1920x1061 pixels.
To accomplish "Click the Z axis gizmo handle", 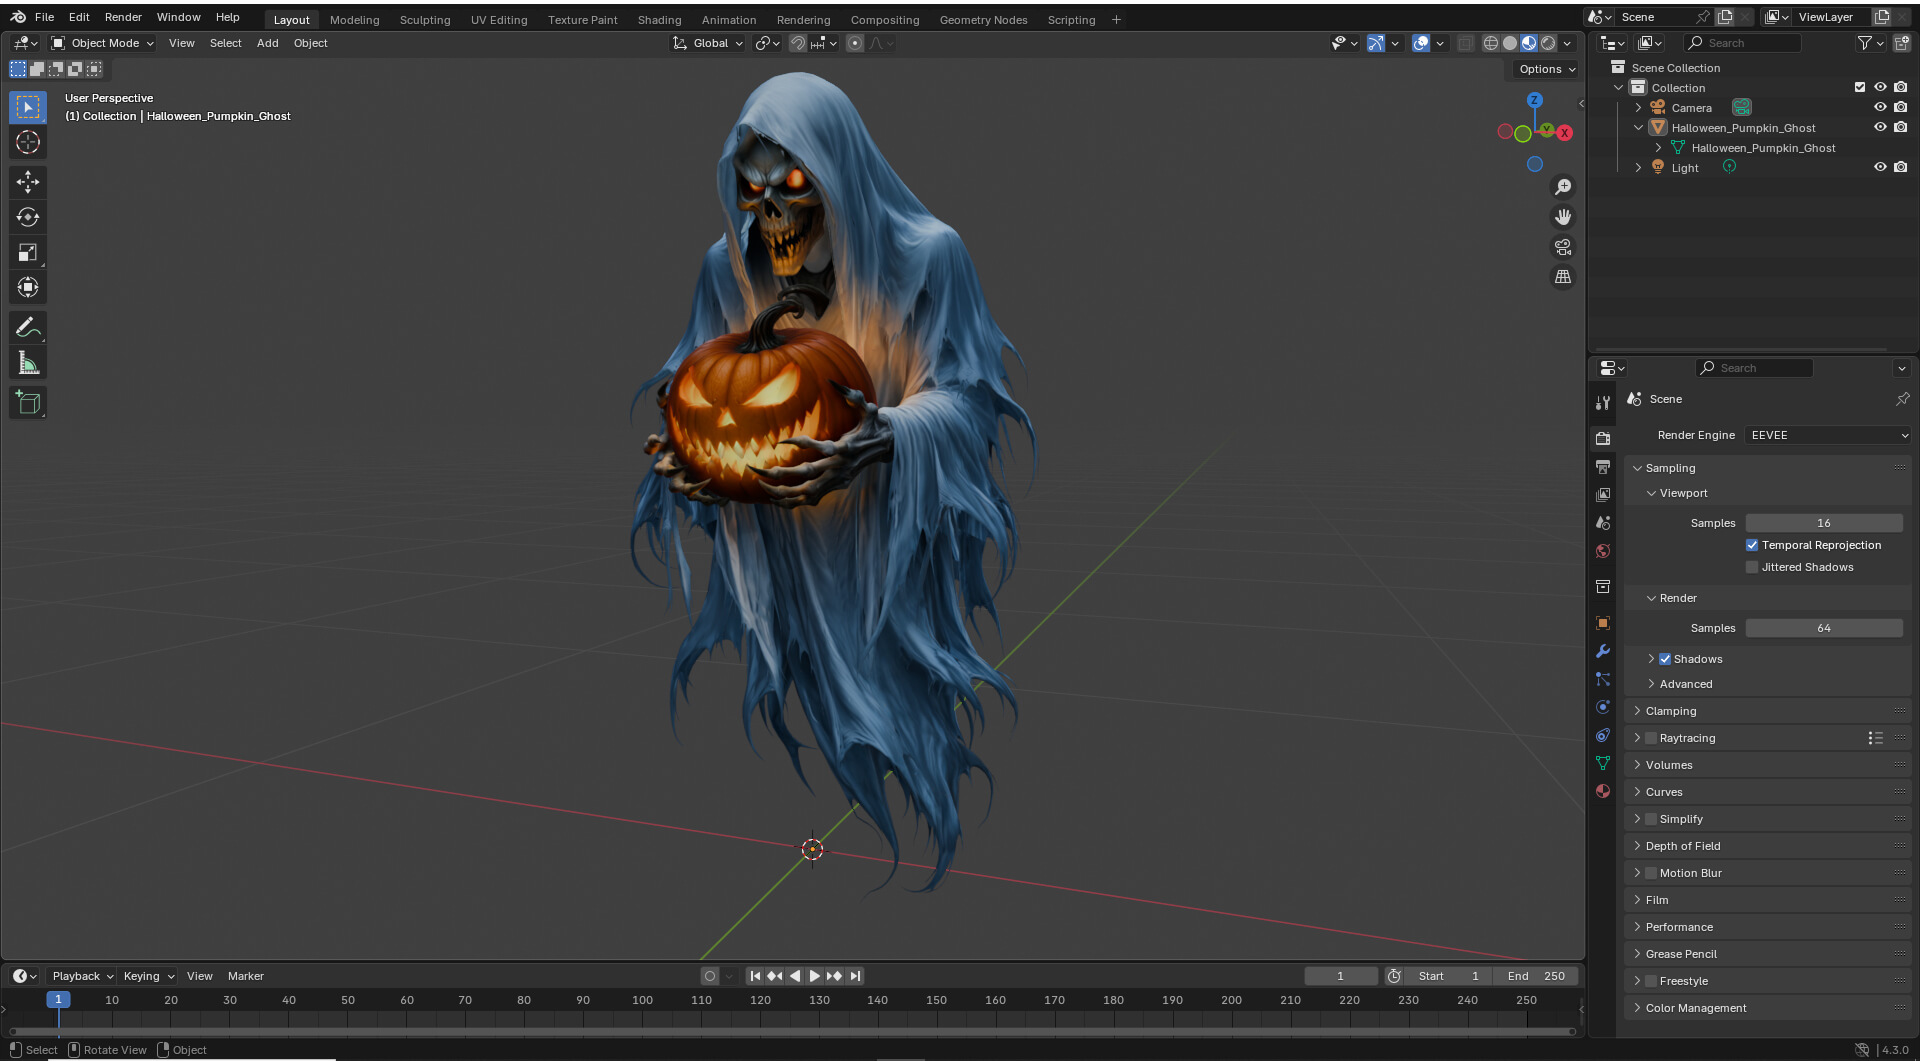I will tap(1534, 100).
